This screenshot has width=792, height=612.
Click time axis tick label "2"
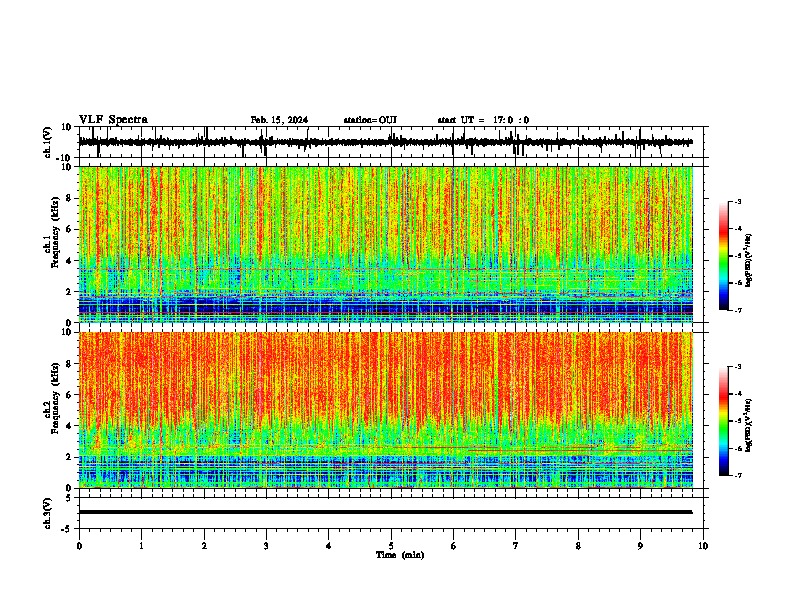click(204, 546)
